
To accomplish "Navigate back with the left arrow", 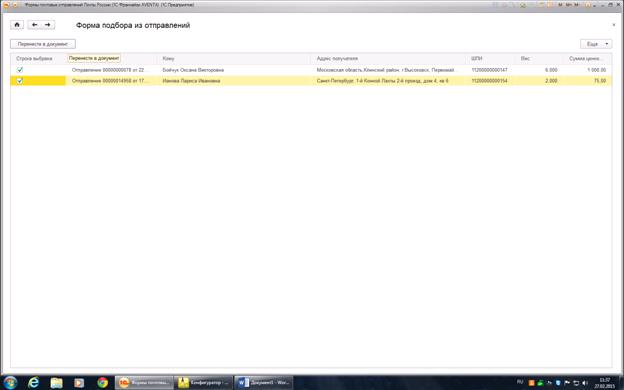I will click(35, 25).
